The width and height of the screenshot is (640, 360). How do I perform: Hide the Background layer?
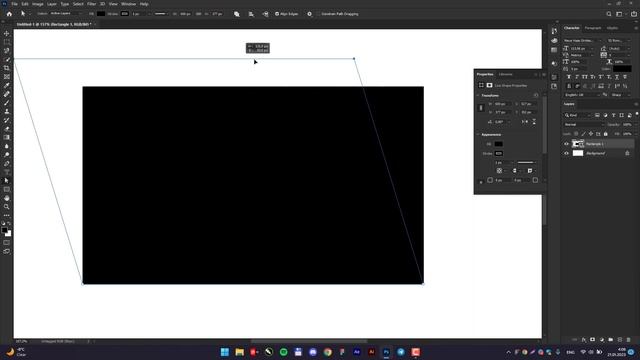point(566,153)
